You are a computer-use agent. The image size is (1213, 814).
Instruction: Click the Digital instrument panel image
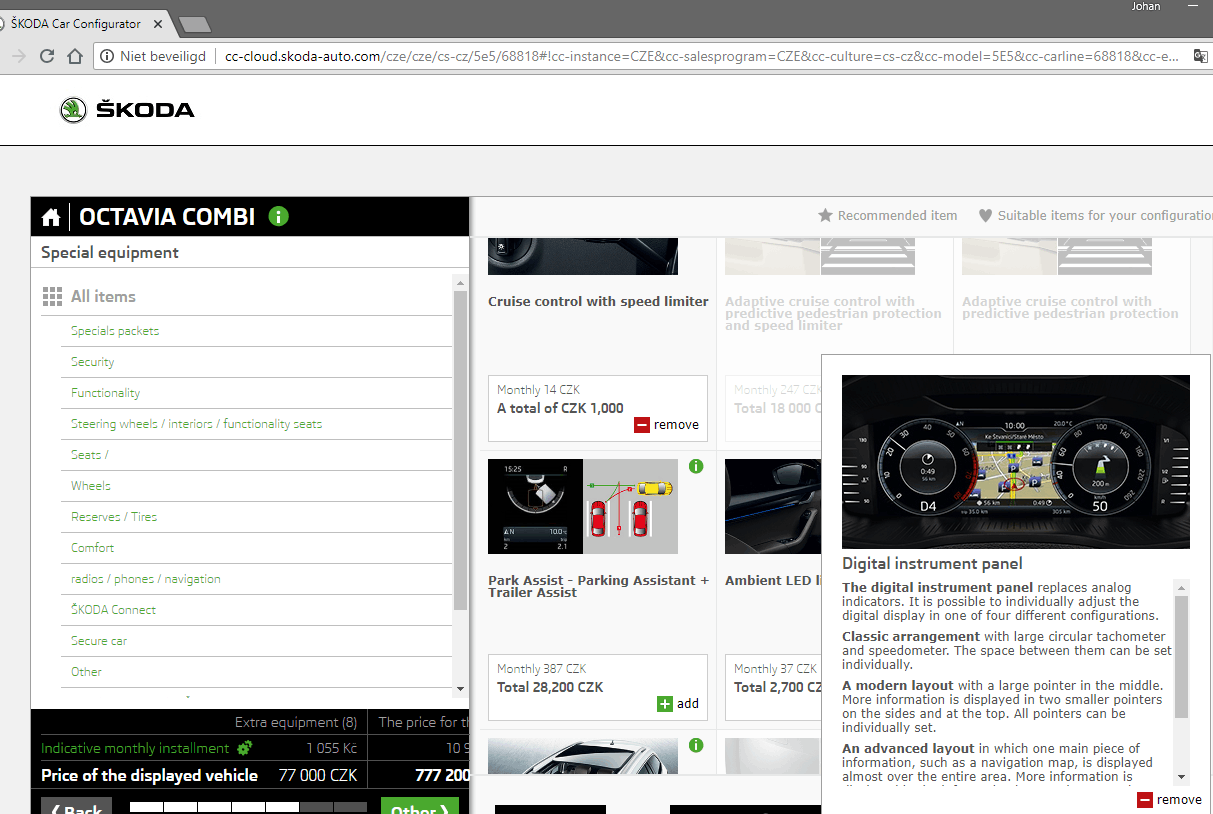tap(1016, 462)
